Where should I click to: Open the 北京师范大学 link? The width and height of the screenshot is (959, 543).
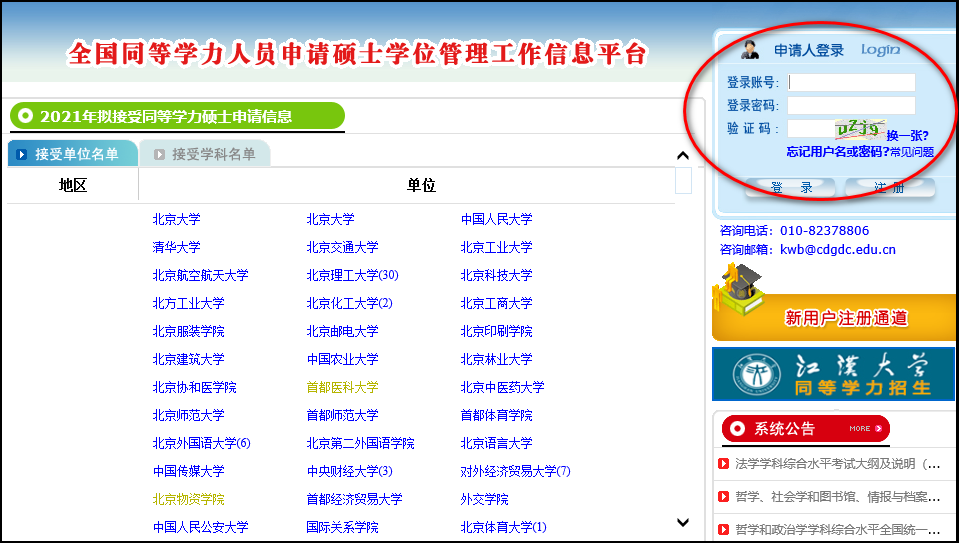click(x=188, y=415)
